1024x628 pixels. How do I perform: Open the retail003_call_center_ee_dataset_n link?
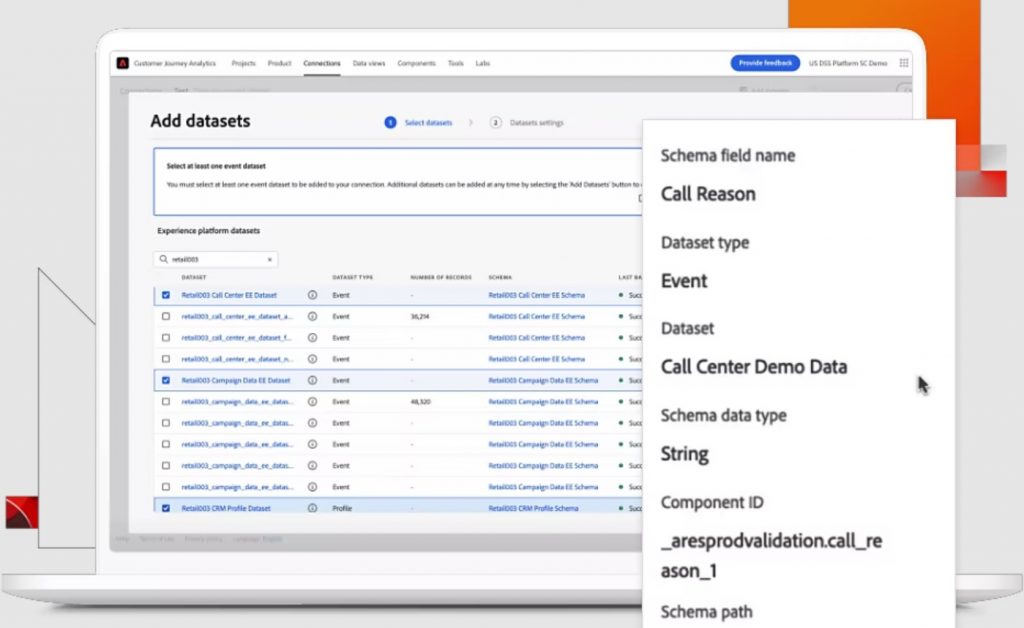(x=238, y=359)
